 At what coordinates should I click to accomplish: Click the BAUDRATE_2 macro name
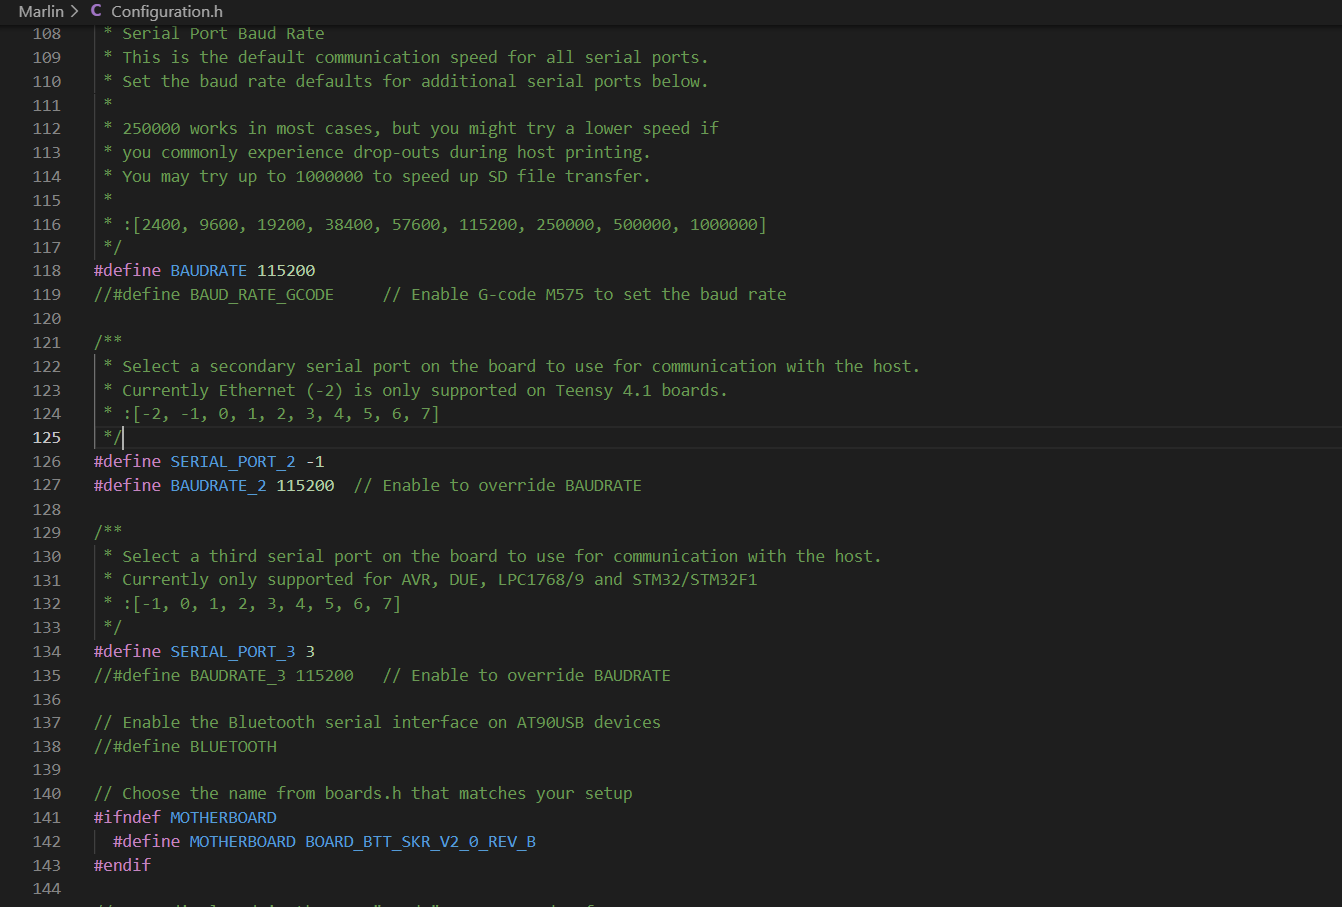pyautogui.click(x=218, y=485)
